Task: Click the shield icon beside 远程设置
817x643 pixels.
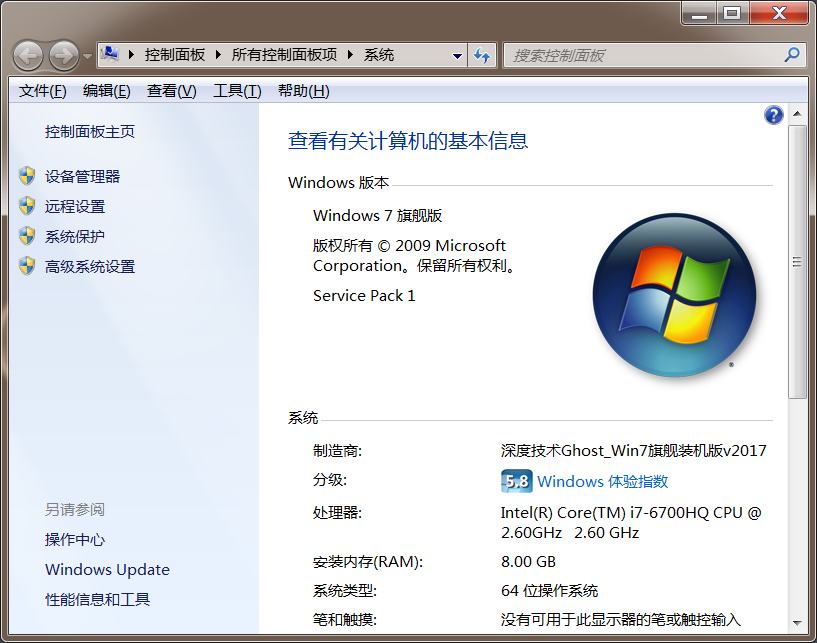Action: tap(27, 206)
